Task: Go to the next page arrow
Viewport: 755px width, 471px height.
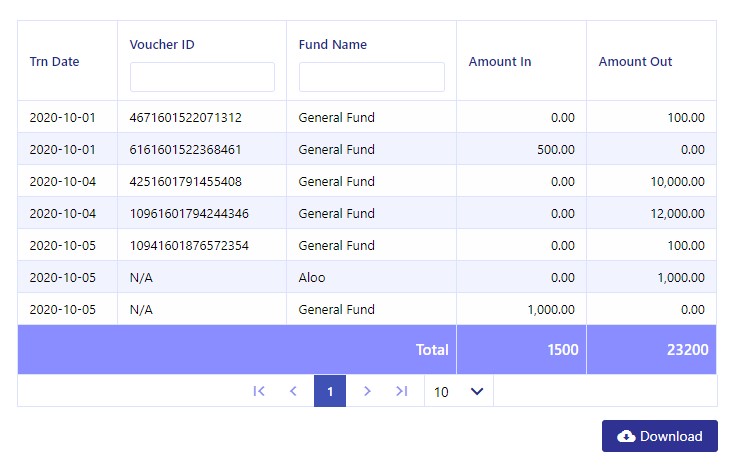Action: tap(367, 391)
